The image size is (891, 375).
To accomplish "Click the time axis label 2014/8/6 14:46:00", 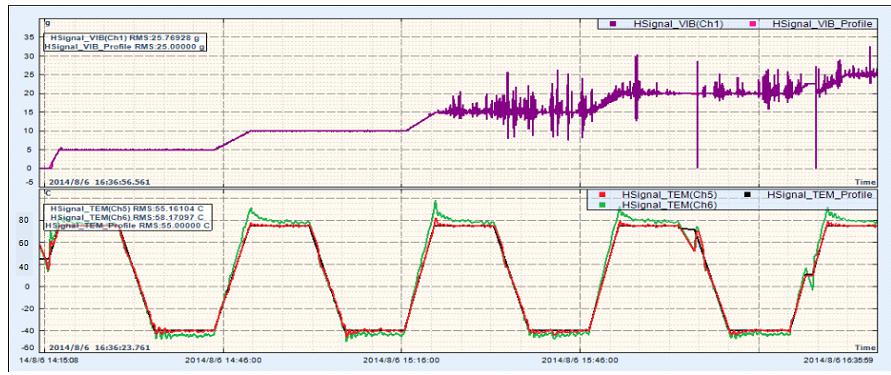I will pyautogui.click(x=223, y=360).
